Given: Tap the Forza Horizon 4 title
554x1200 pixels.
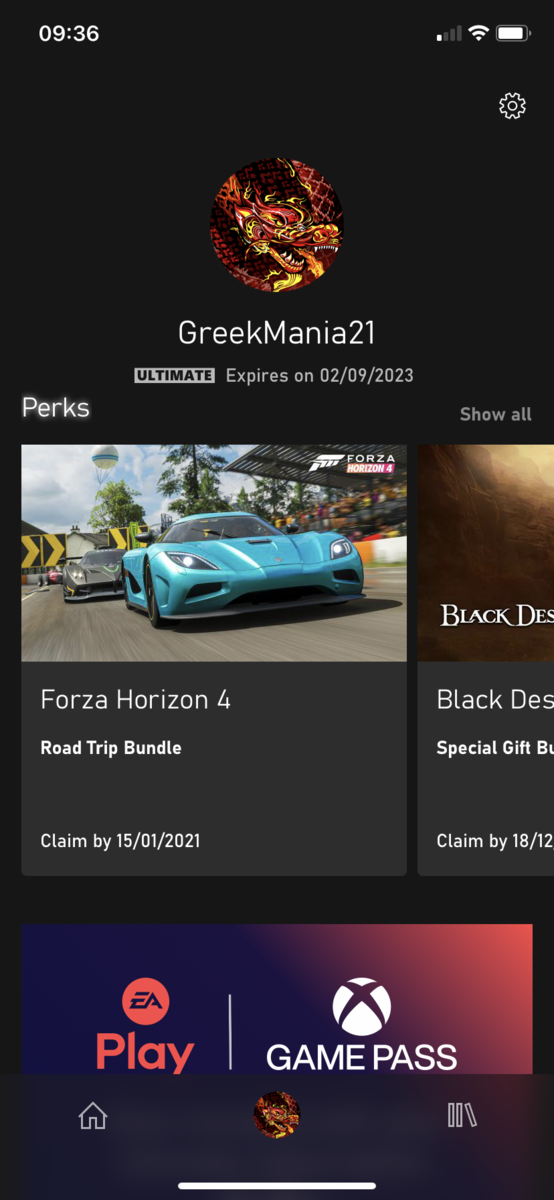Looking at the screenshot, I should tap(135, 700).
